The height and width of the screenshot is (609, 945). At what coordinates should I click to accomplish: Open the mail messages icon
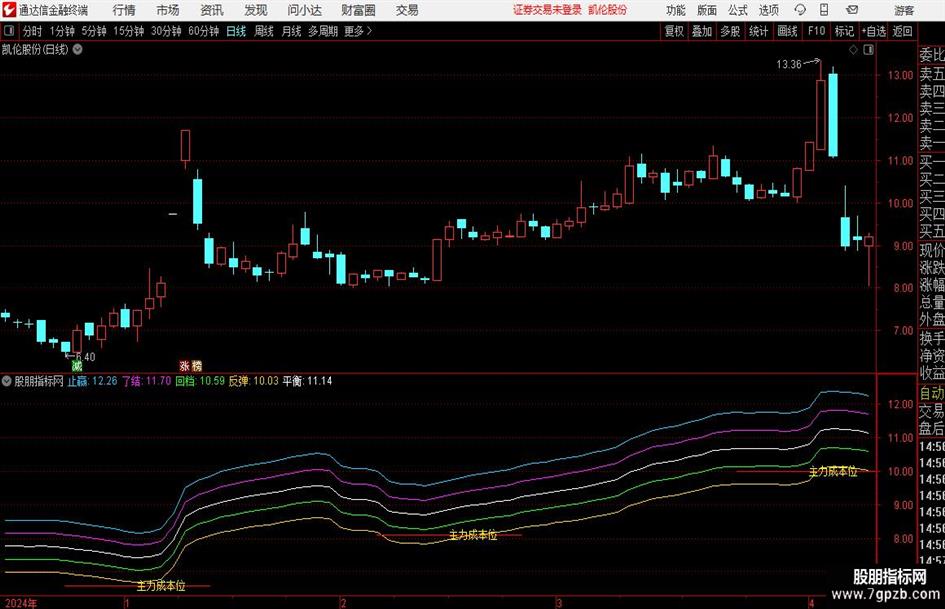[x=852, y=10]
